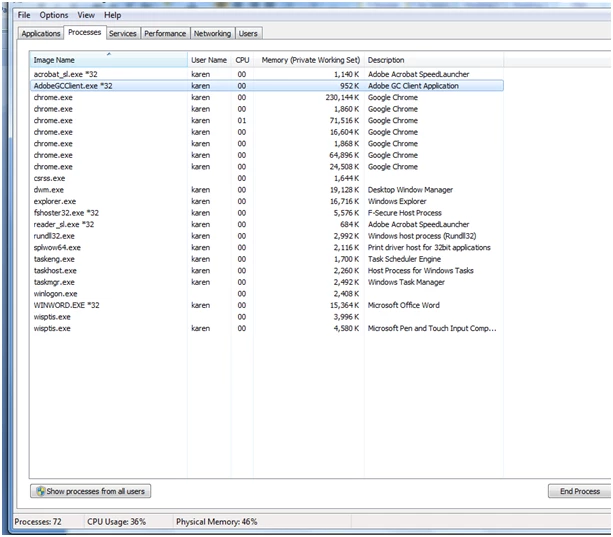Open the Options menu

(54, 15)
